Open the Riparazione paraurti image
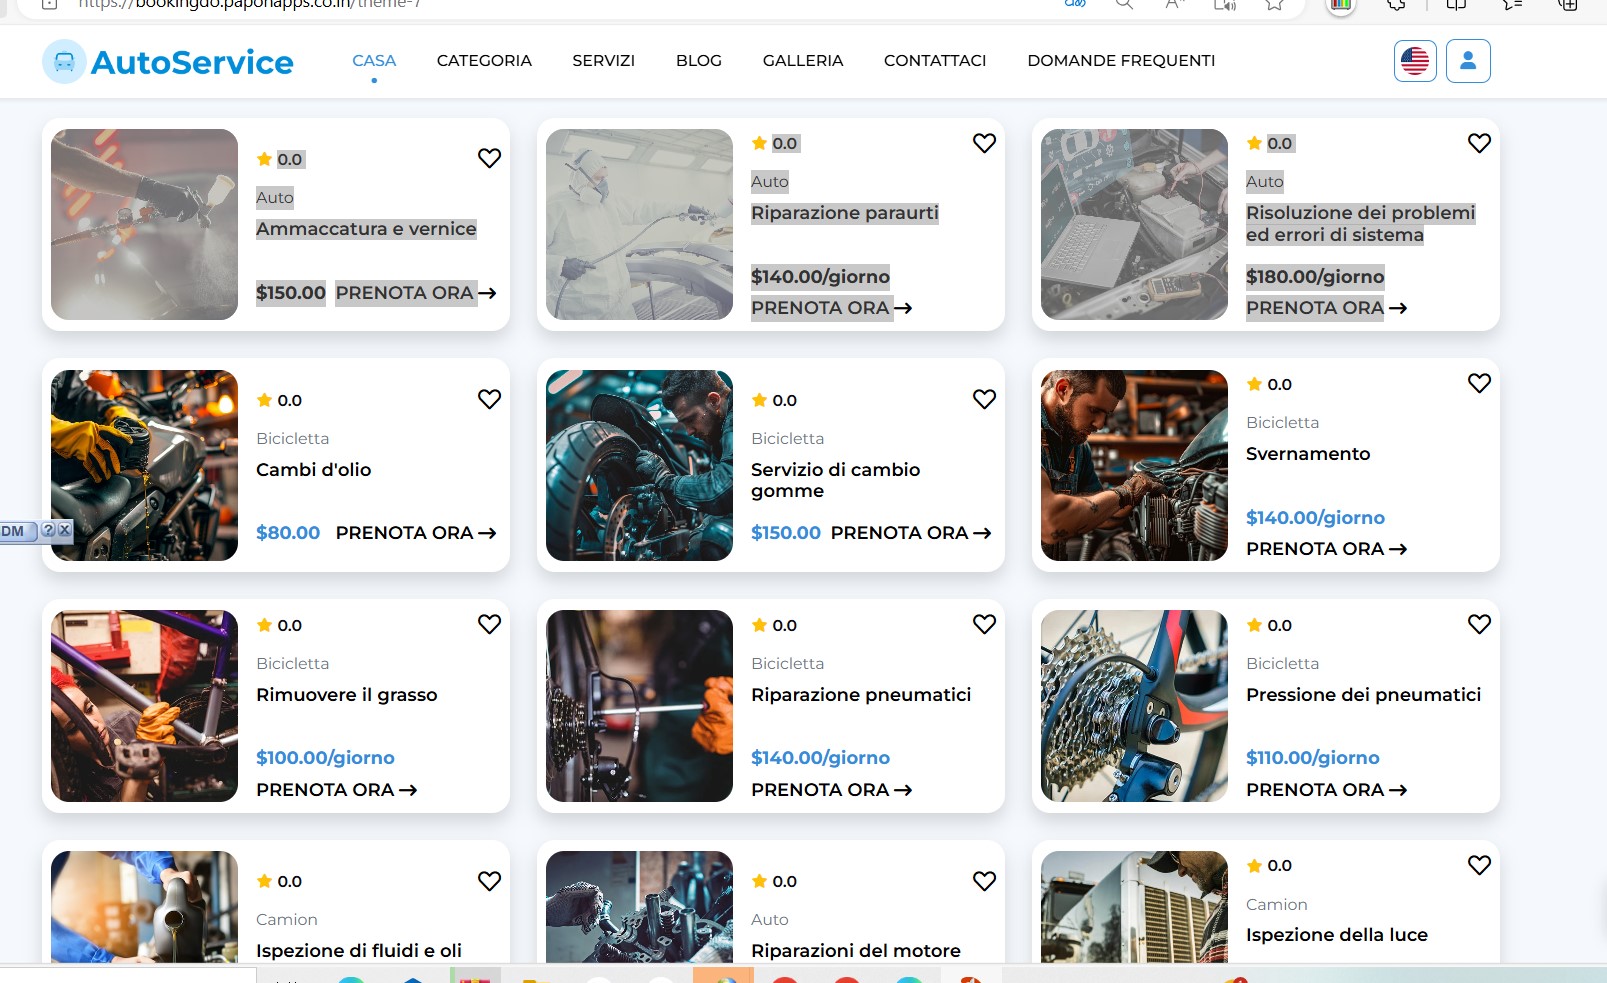Viewport: 1607px width, 983px height. click(x=639, y=225)
